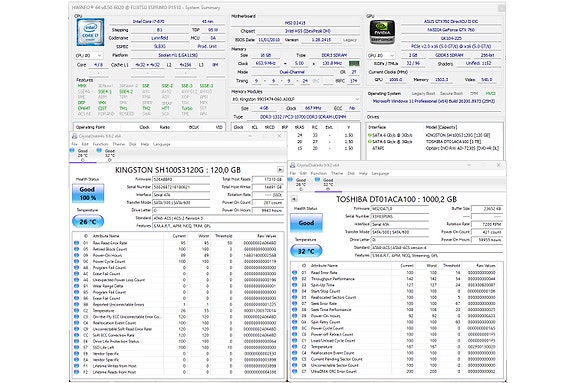
Task: Click Attribute Name column header in Kingston table
Action: coord(106,236)
